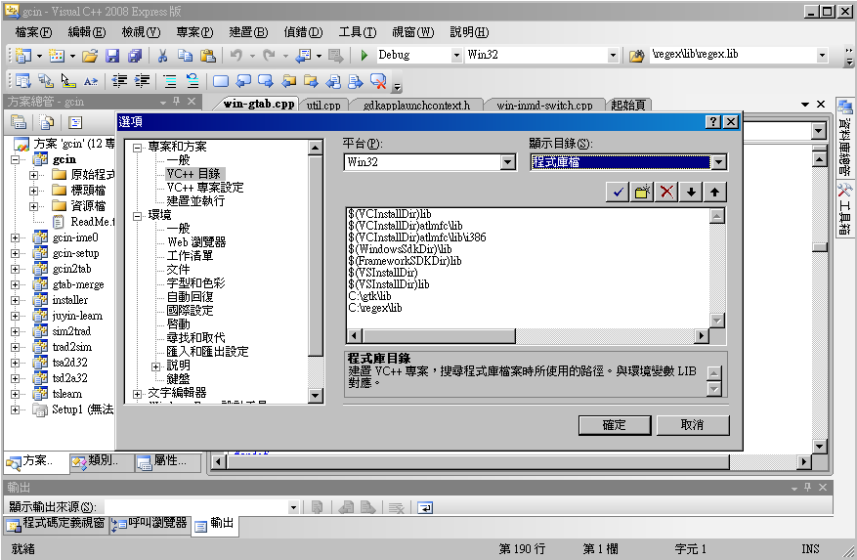This screenshot has width=857, height=560.
Task: Add a new directory line with folder icon
Action: tap(642, 191)
